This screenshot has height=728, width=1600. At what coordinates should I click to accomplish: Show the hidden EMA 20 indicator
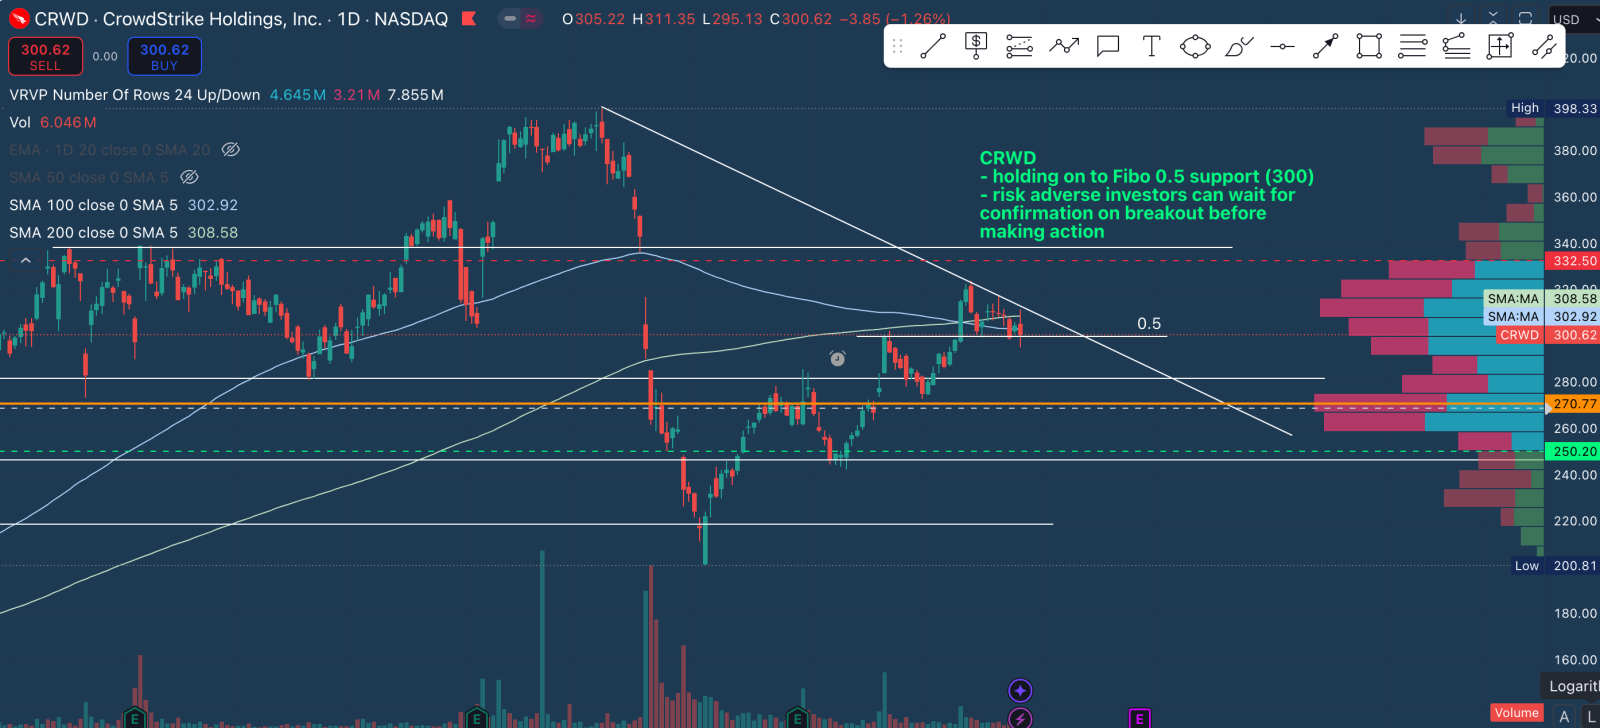click(x=230, y=150)
